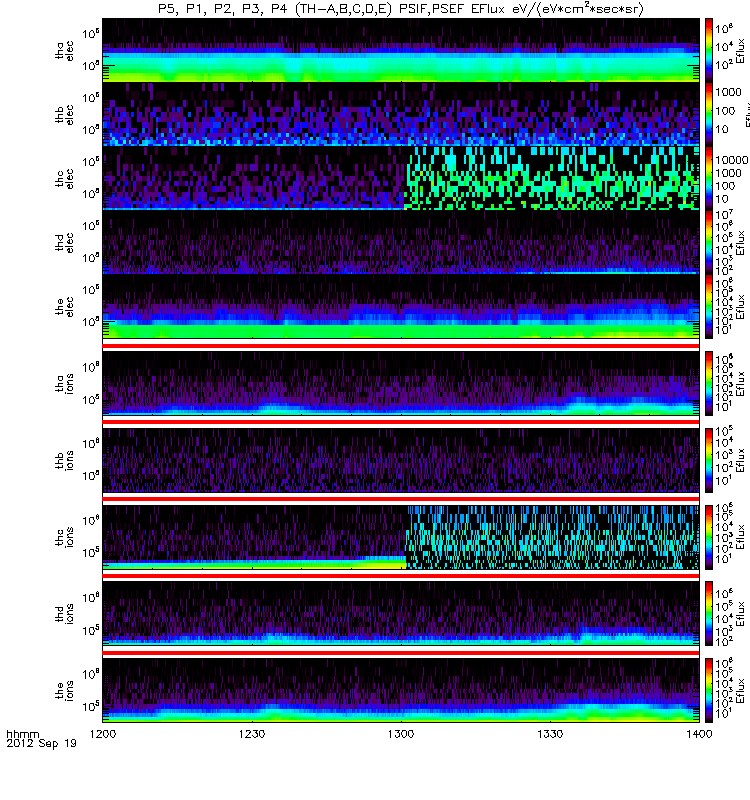Click inside the 'the ions' spectrogram panel
The height and width of the screenshot is (800, 750).
(x=401, y=690)
